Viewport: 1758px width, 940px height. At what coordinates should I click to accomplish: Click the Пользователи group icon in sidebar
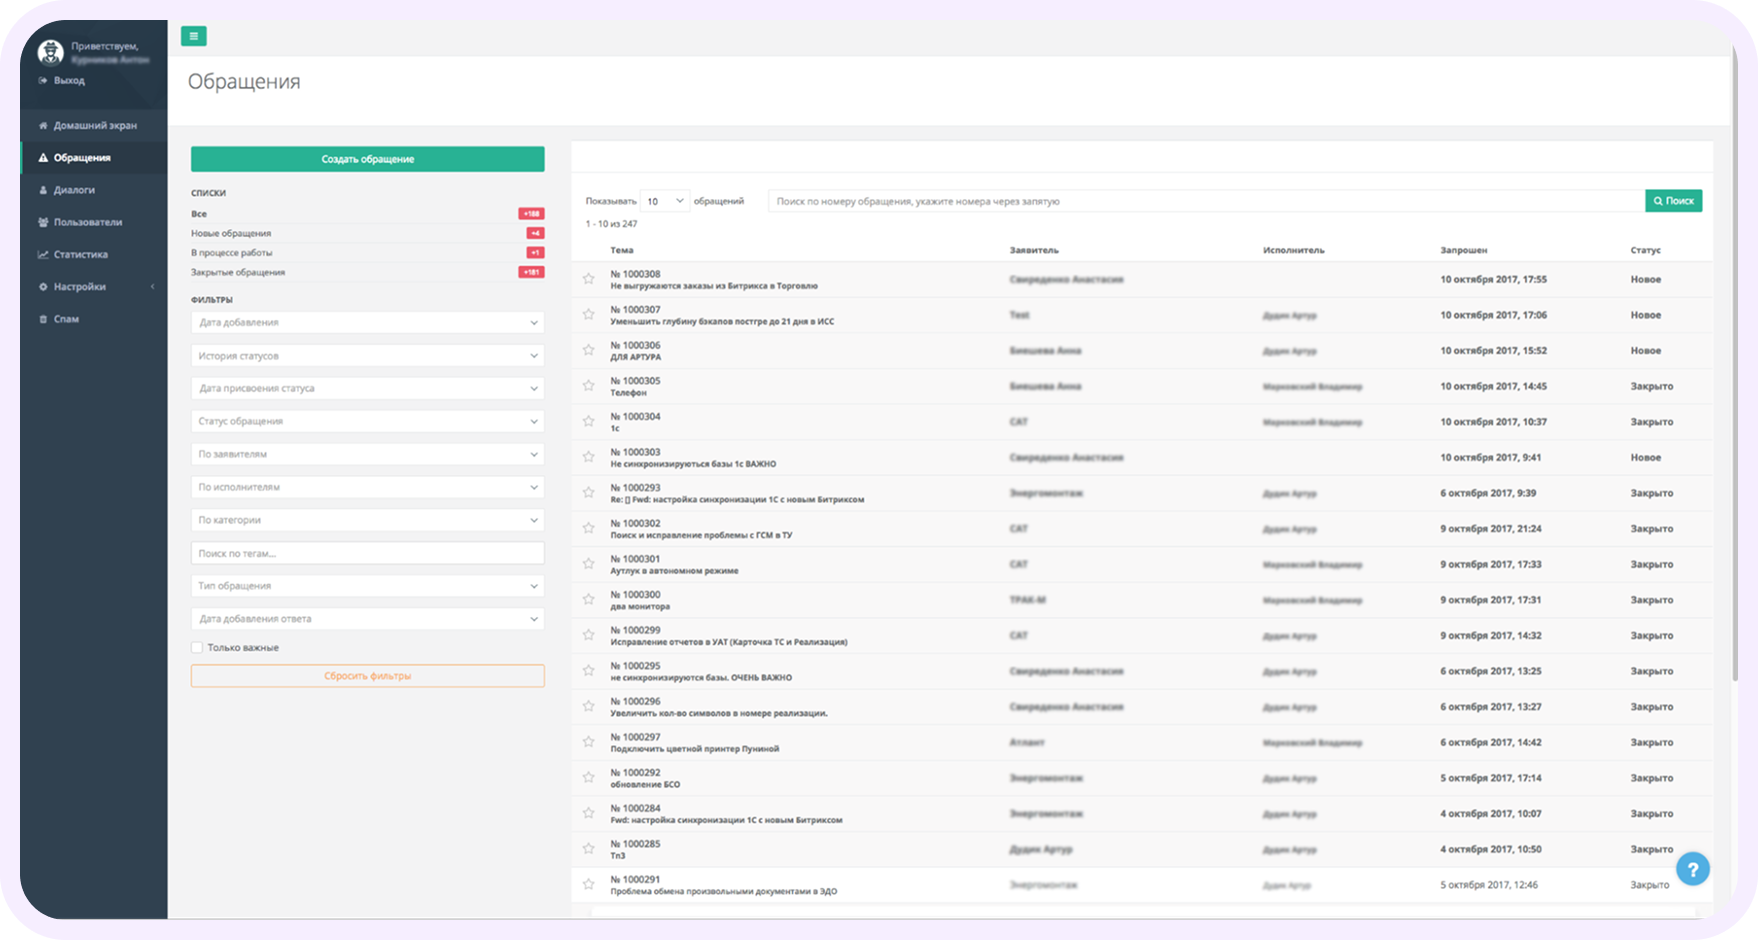point(43,222)
